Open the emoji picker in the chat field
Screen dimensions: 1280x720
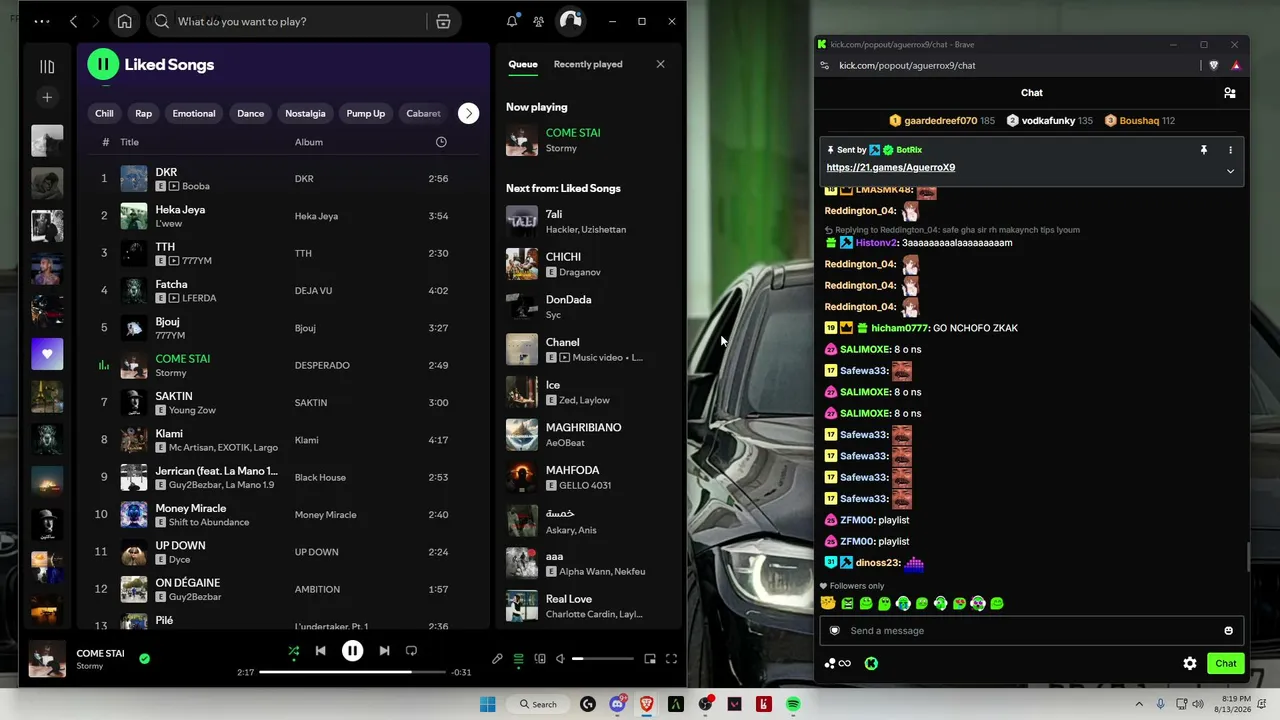click(1228, 631)
